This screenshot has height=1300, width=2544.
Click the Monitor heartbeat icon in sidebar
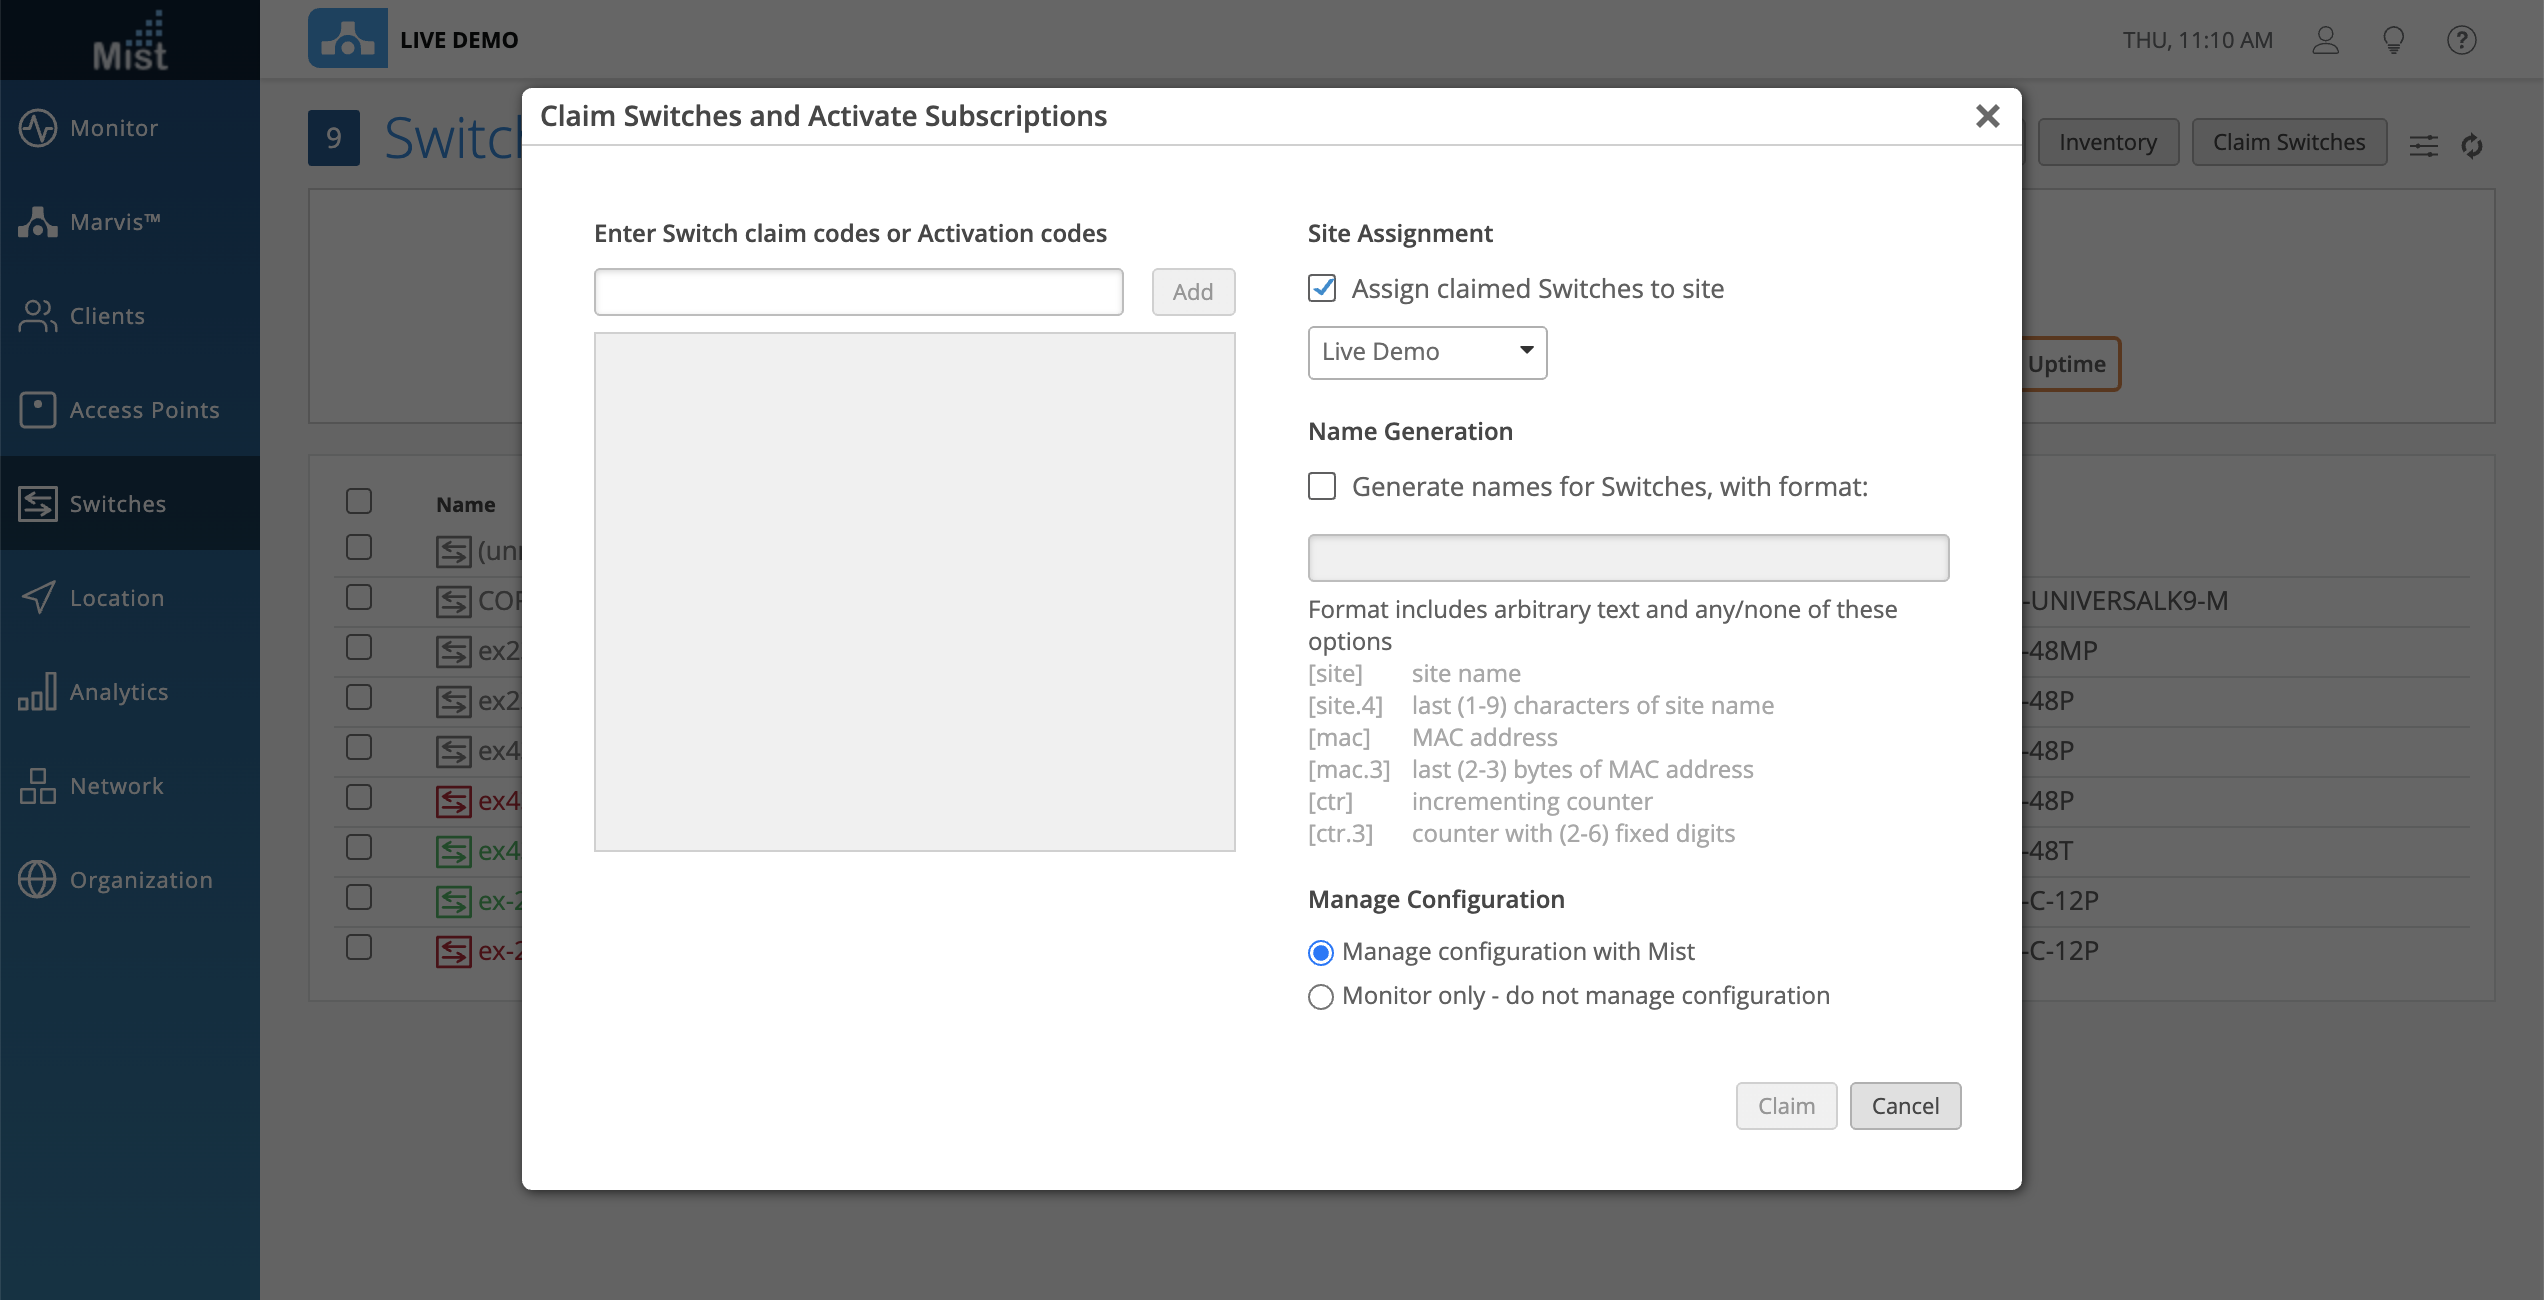coord(38,128)
